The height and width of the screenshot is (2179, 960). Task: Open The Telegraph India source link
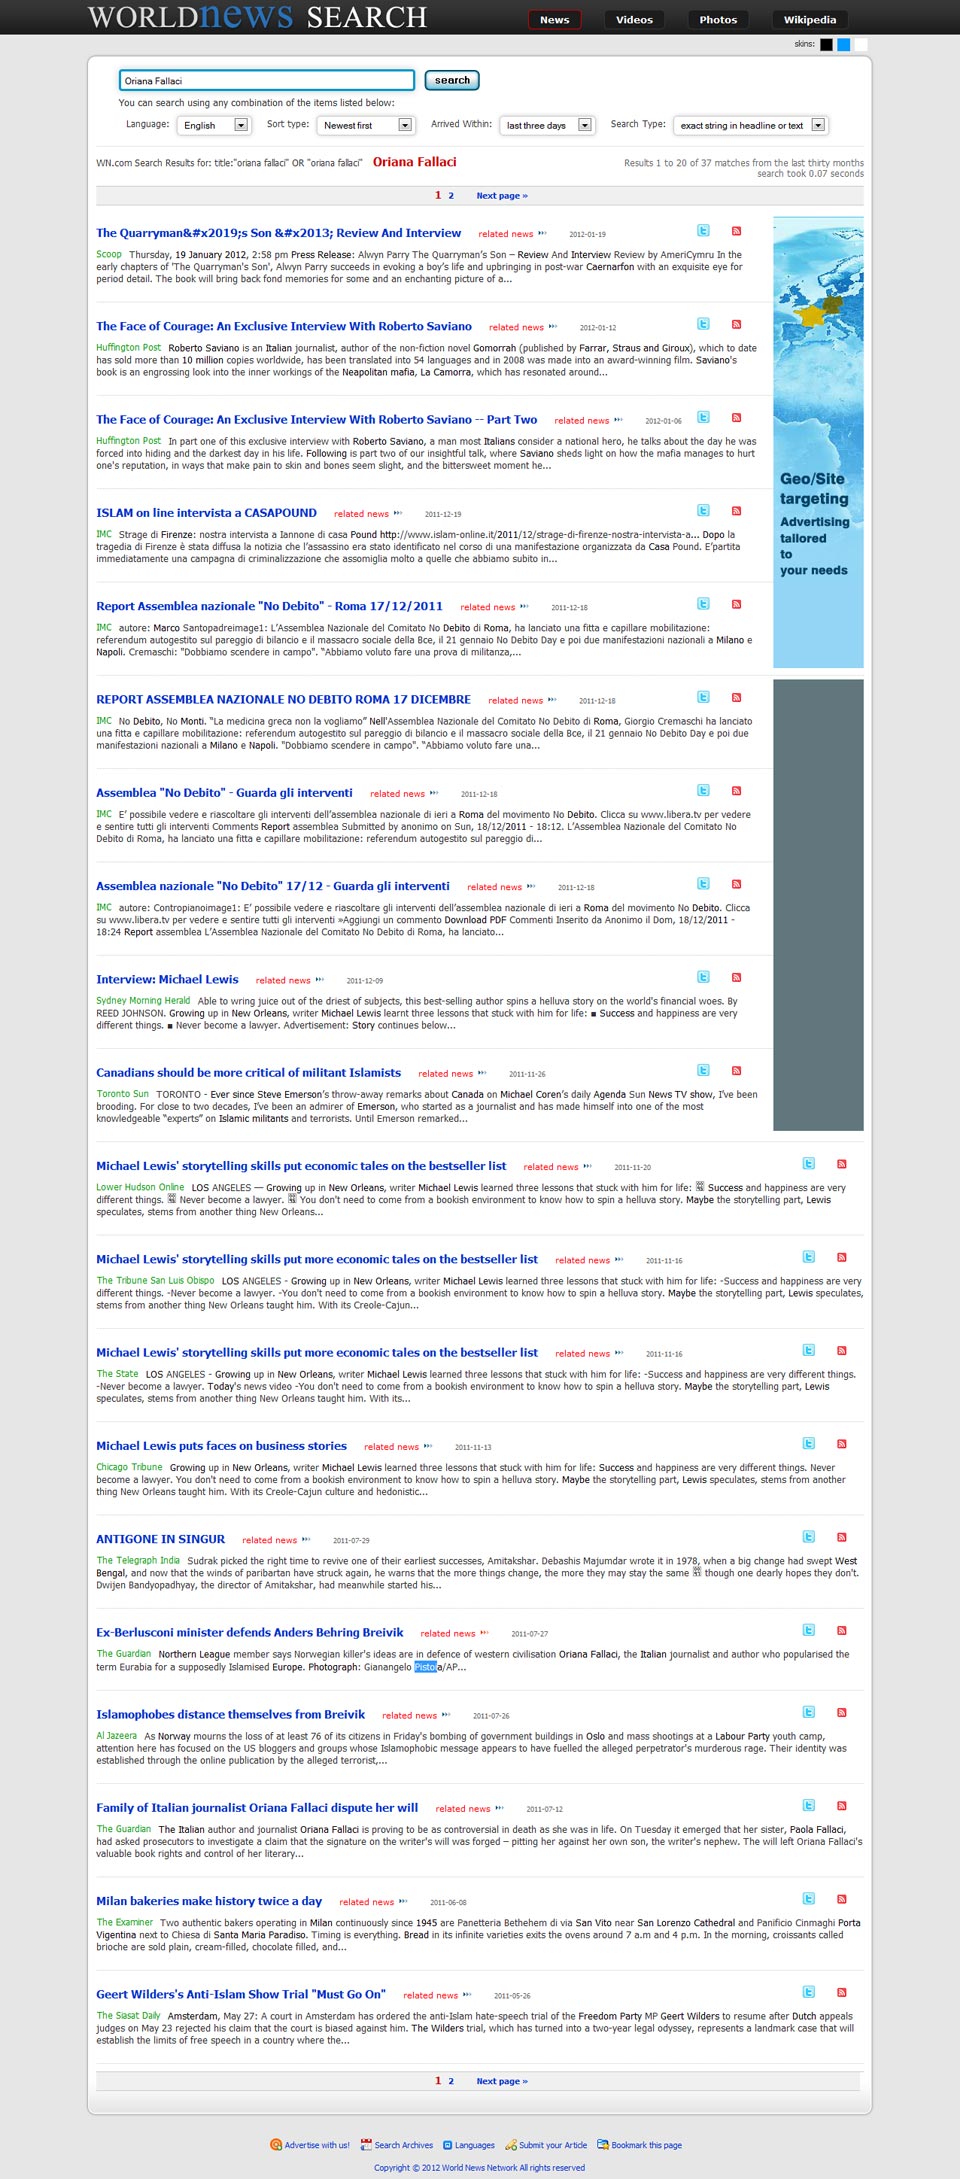pos(138,1560)
